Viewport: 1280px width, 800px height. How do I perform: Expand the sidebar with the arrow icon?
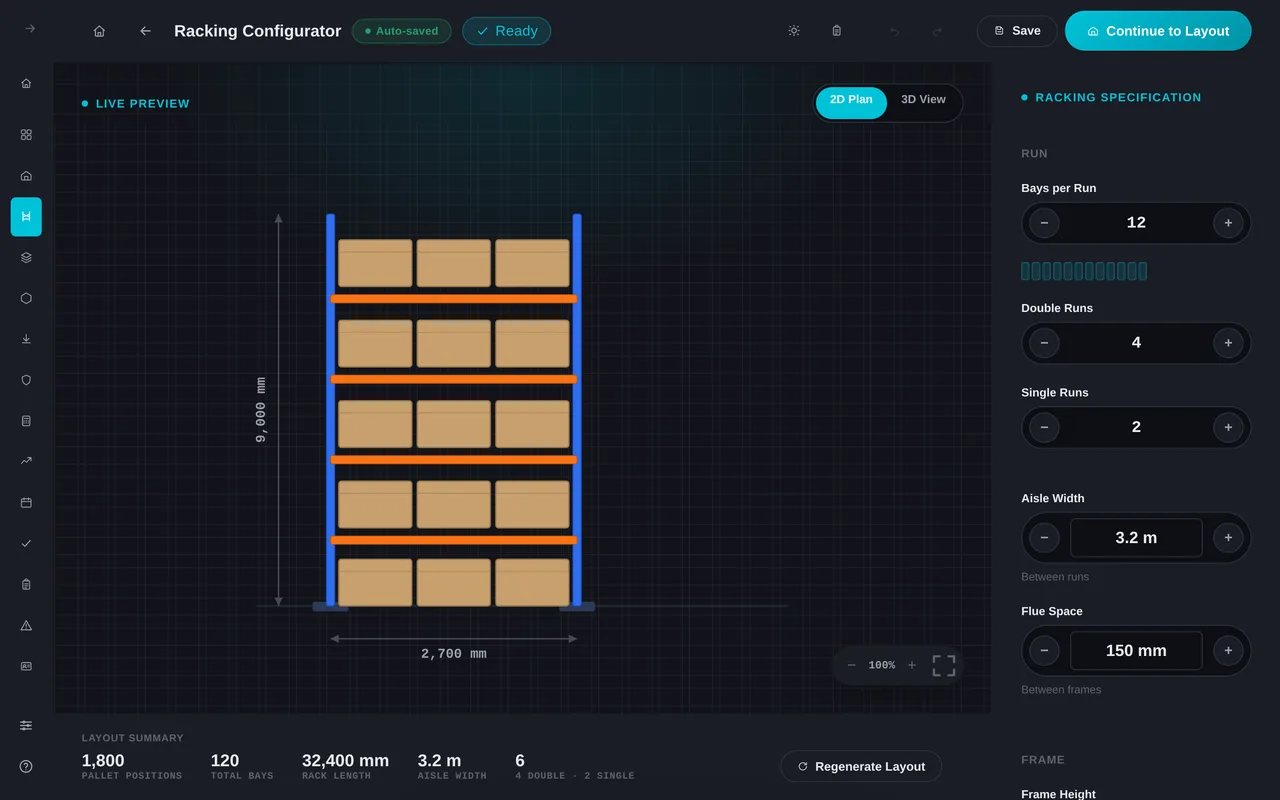click(x=30, y=29)
